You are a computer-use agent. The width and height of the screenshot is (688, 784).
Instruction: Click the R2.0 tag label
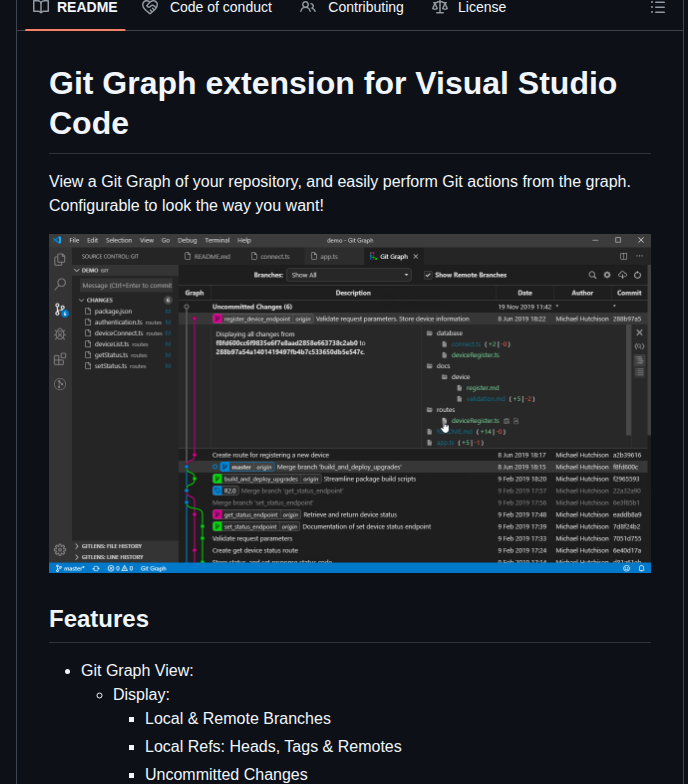[x=225, y=491]
